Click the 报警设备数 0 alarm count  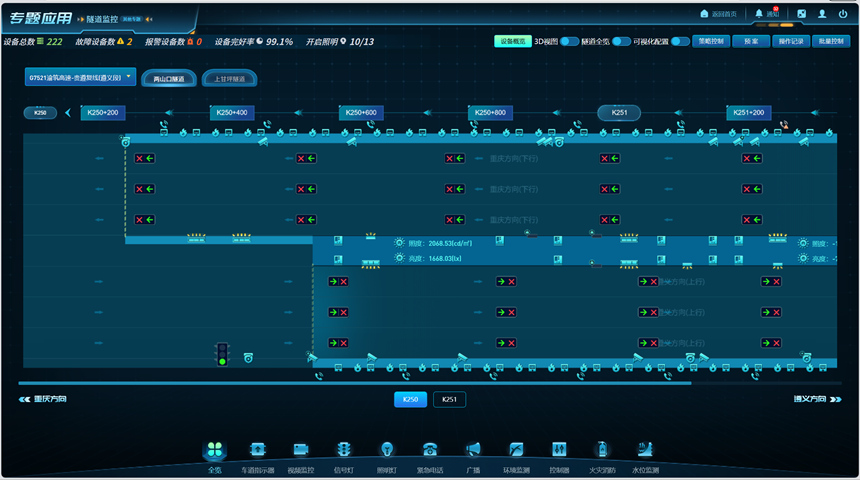(173, 42)
